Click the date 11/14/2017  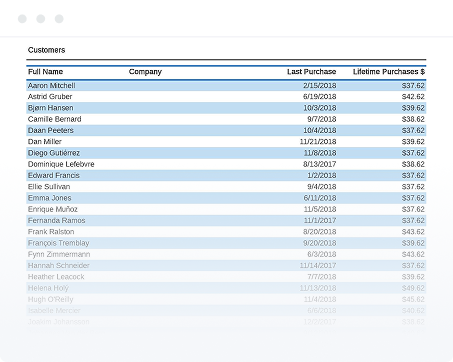(318, 266)
